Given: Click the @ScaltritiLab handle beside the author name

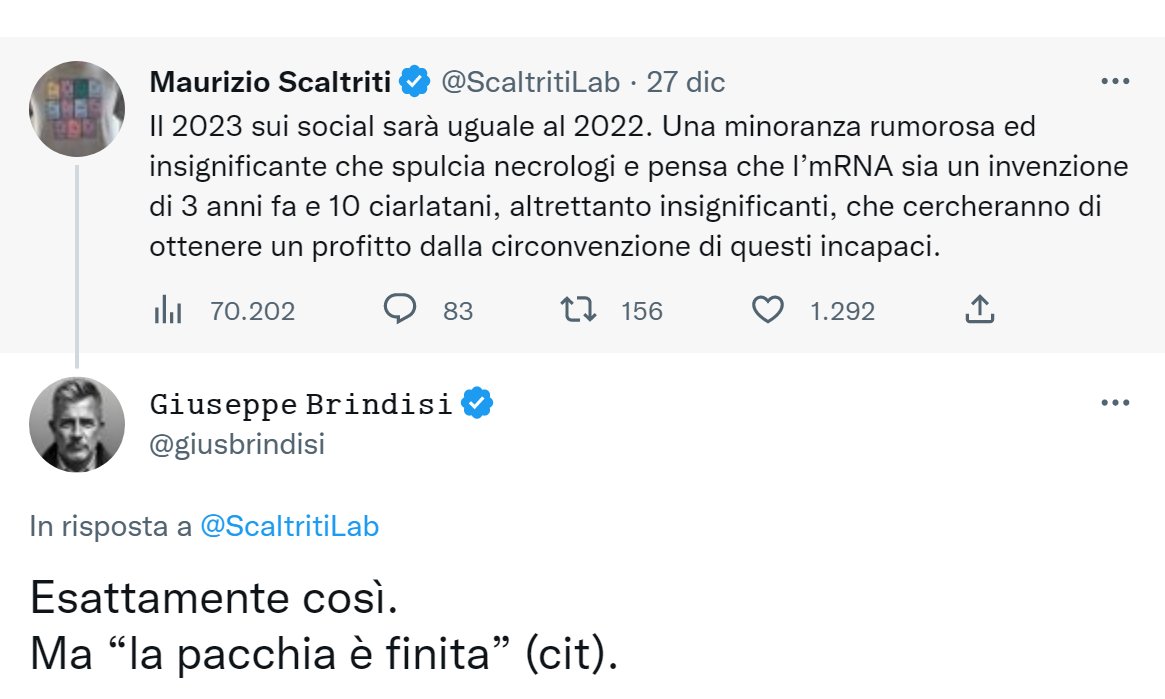Looking at the screenshot, I should (530, 82).
